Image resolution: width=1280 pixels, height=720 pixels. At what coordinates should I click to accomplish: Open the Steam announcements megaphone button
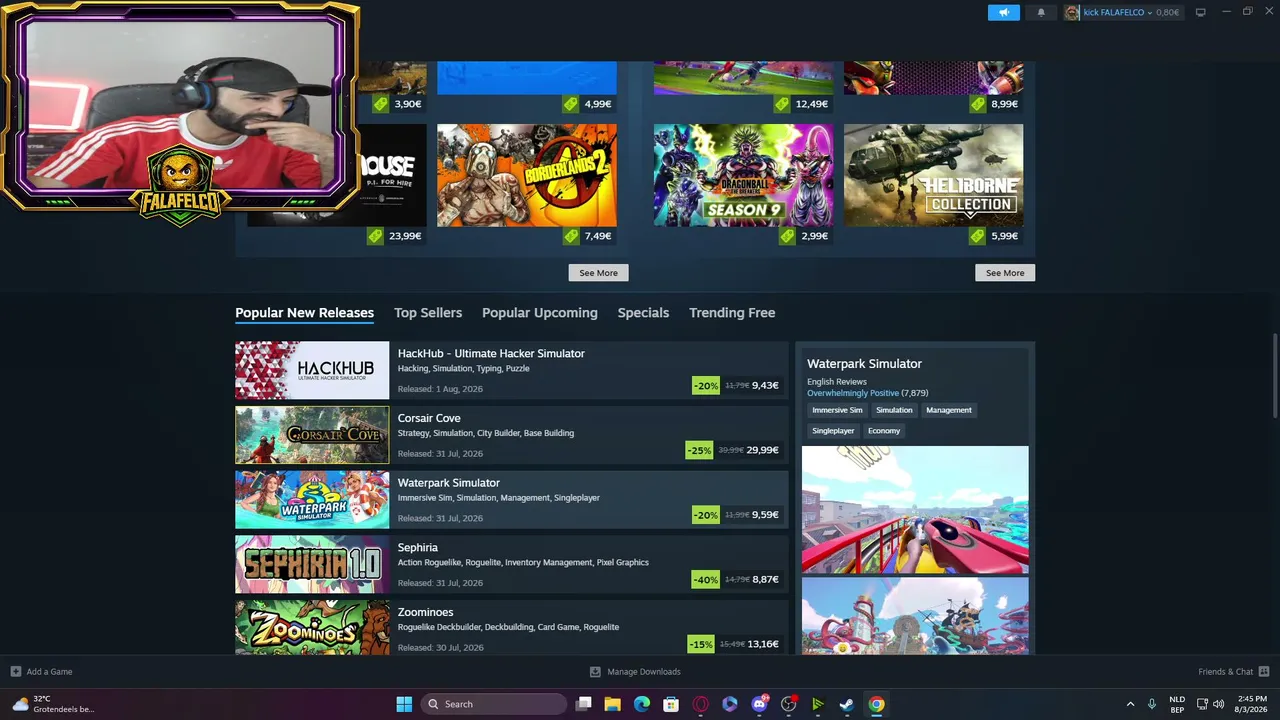pos(1004,13)
